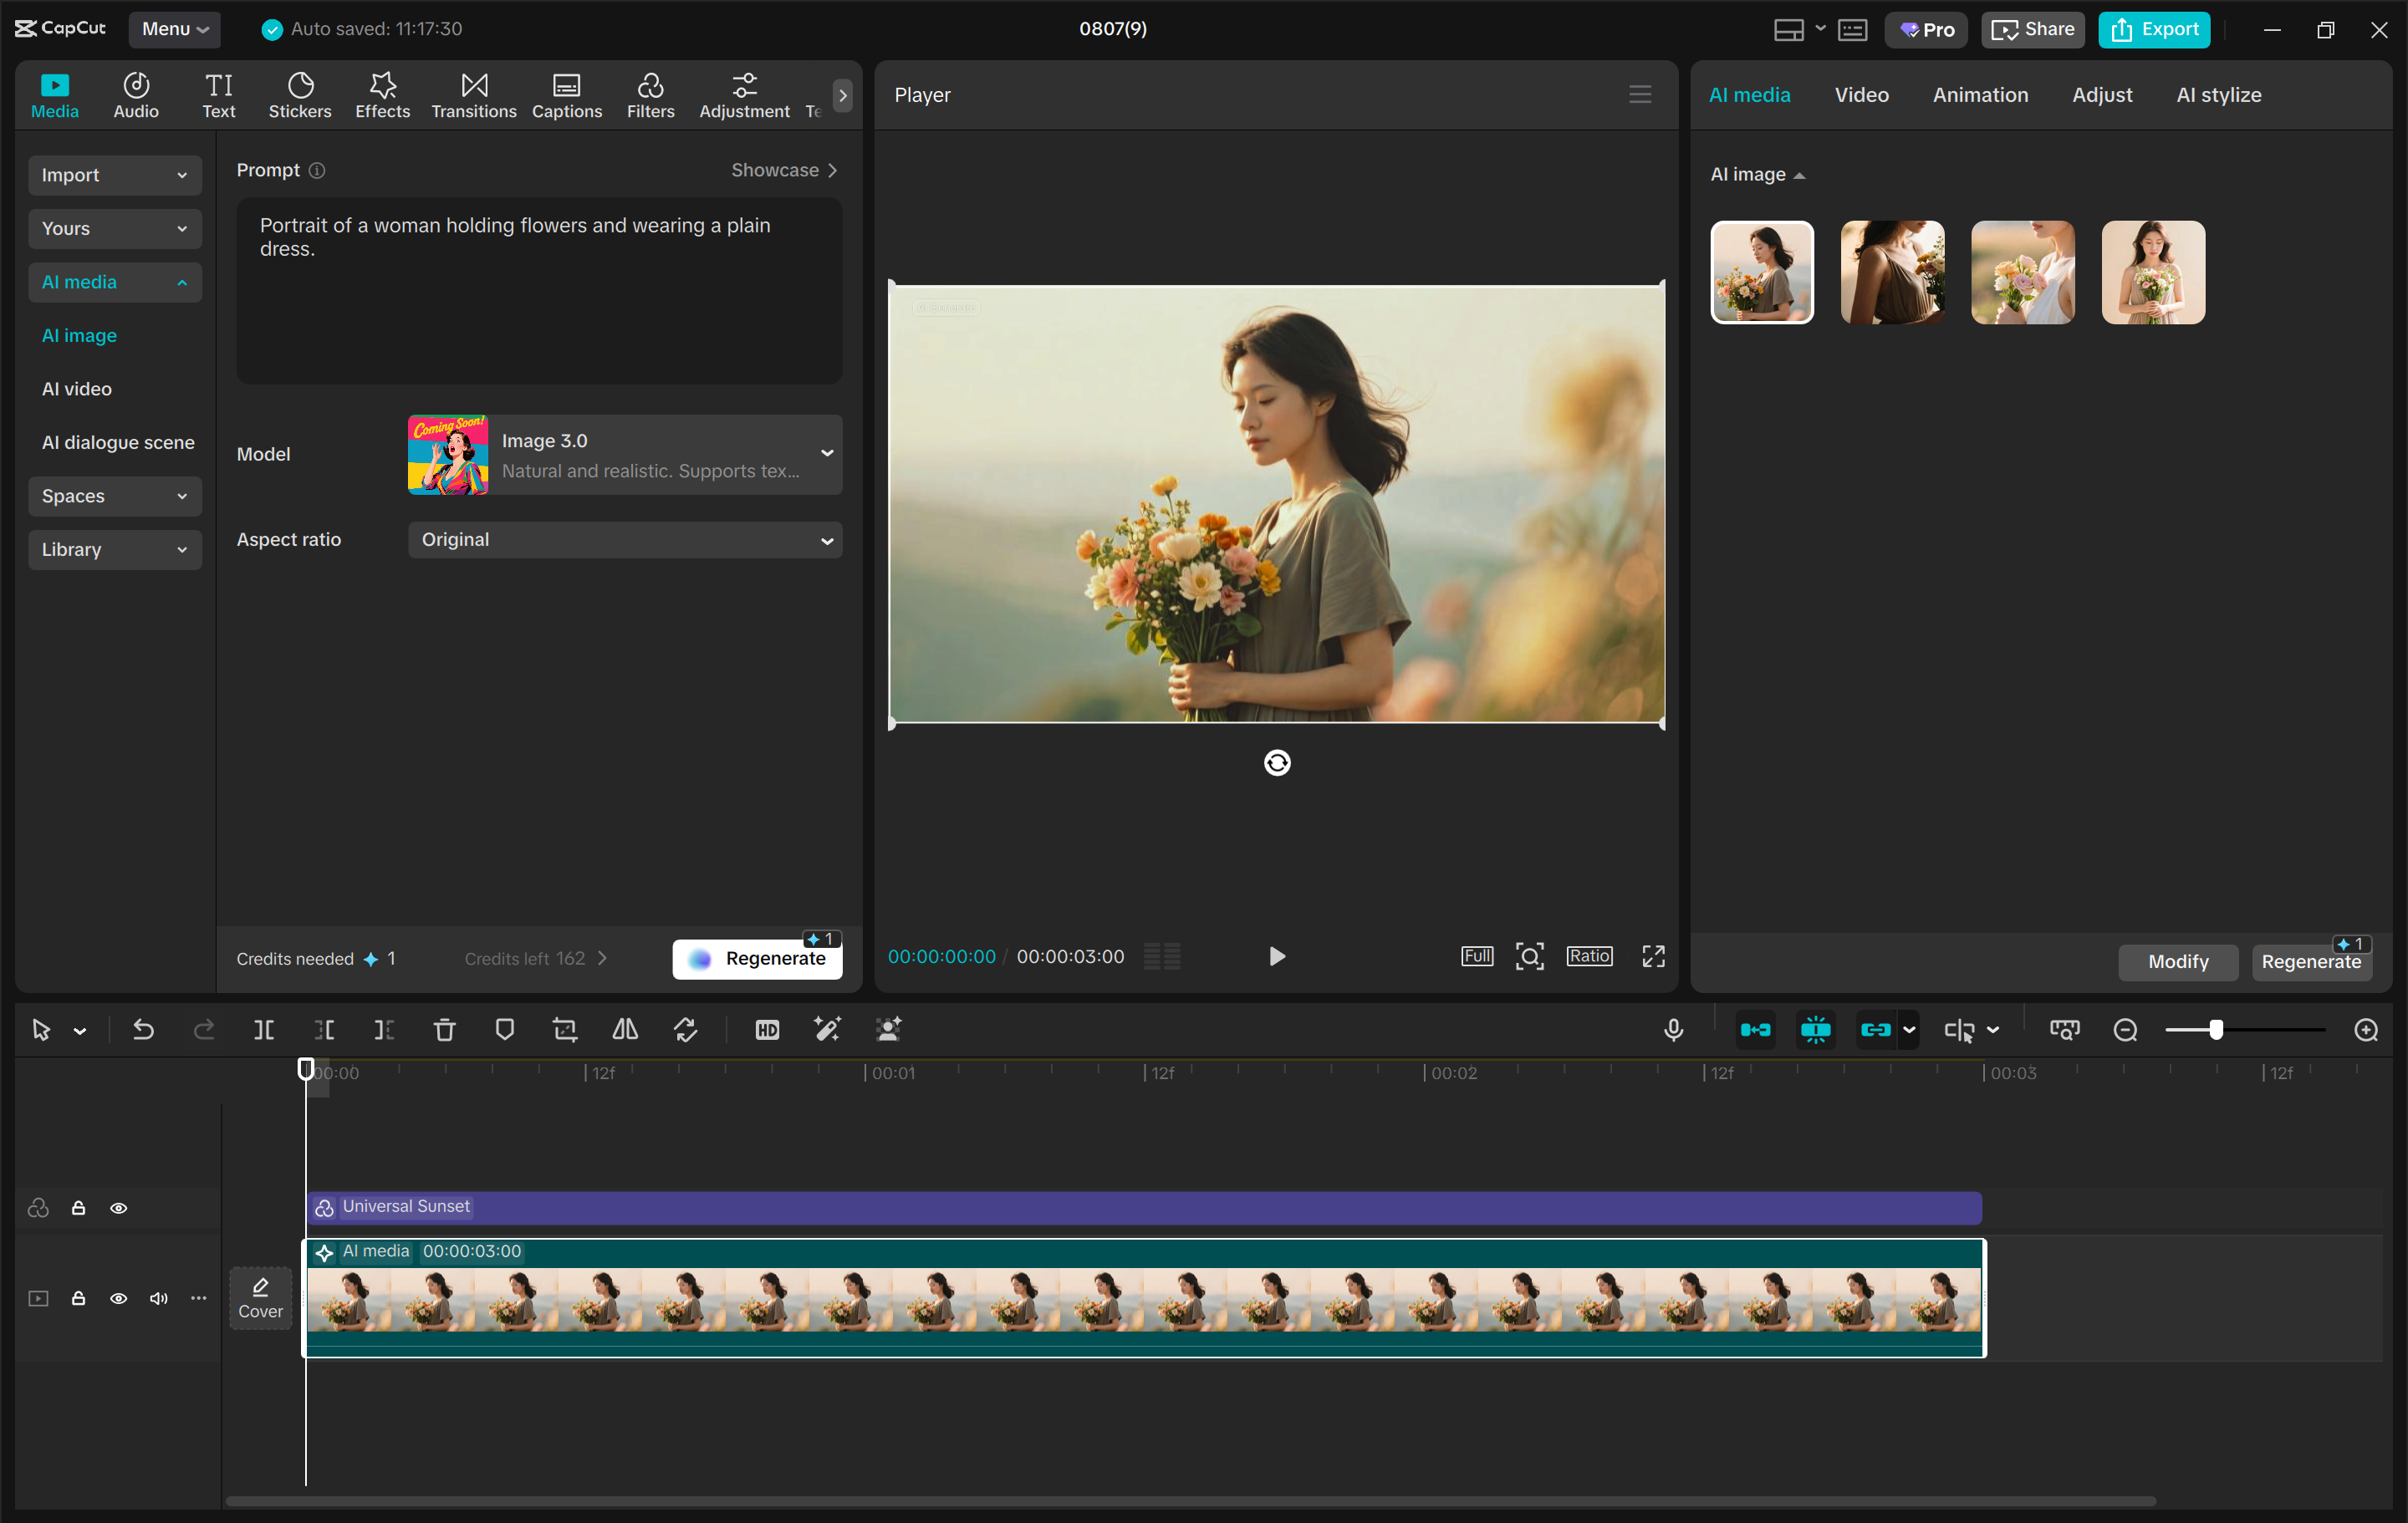Adjust the timeline zoom slider
2408x1523 pixels.
point(2216,1029)
